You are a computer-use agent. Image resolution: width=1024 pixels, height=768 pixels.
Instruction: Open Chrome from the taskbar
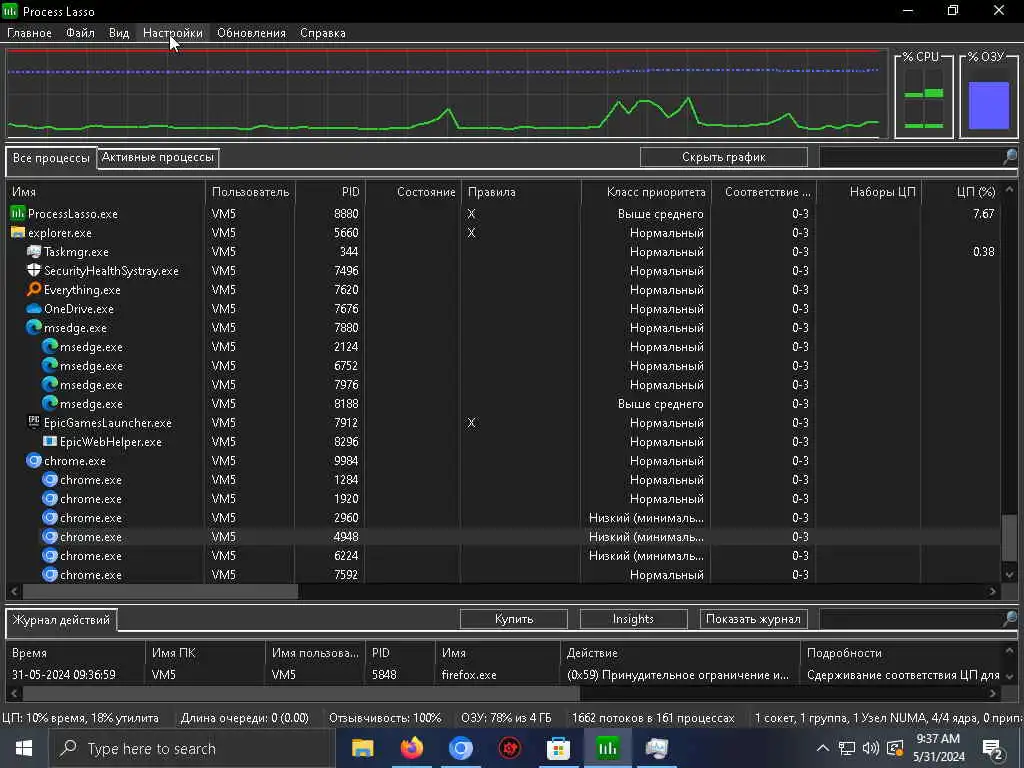[x=460, y=748]
